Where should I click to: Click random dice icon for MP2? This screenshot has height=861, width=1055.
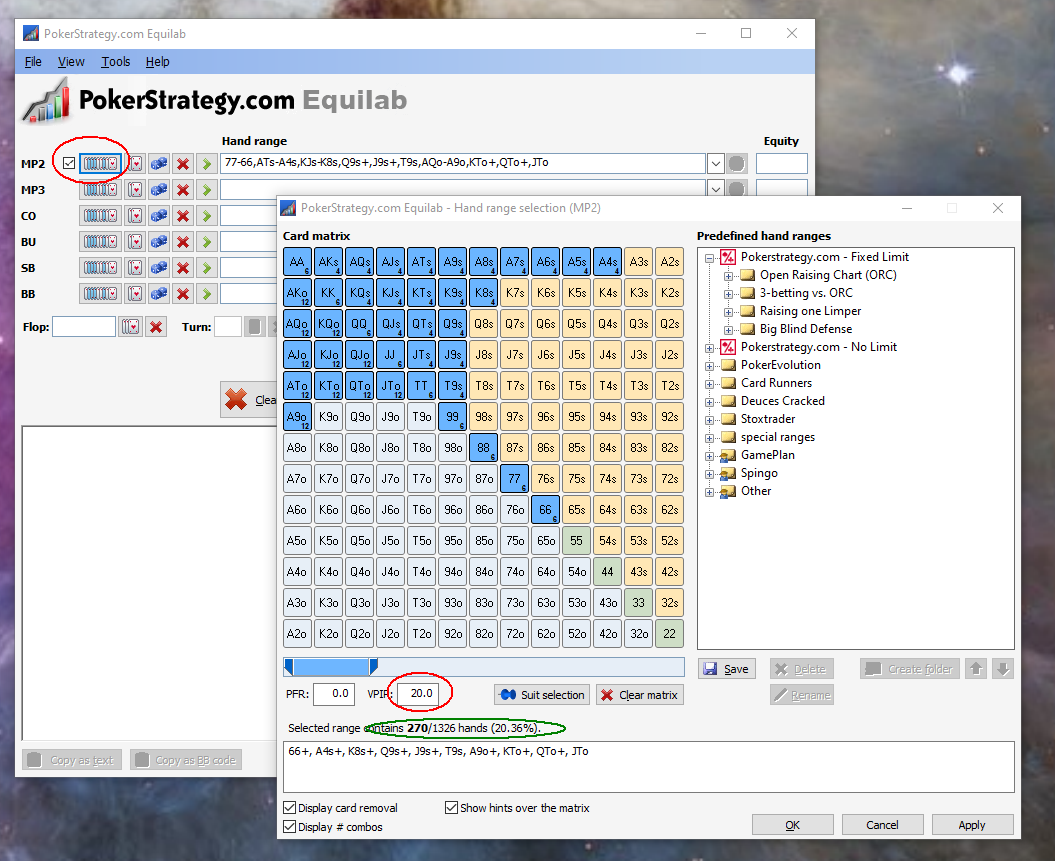coord(159,163)
